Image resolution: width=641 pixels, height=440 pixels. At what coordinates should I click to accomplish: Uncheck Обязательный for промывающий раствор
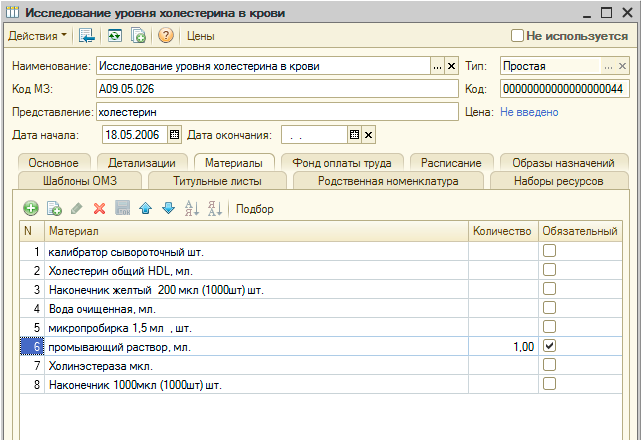(x=549, y=346)
